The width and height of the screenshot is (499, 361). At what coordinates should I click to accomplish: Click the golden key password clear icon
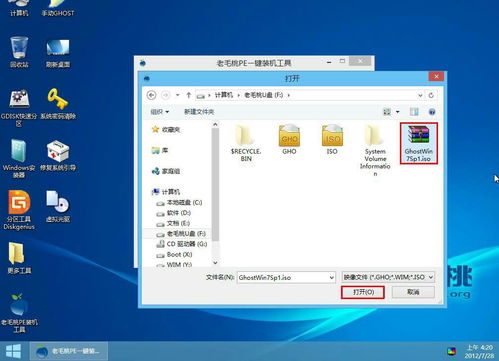(58, 104)
